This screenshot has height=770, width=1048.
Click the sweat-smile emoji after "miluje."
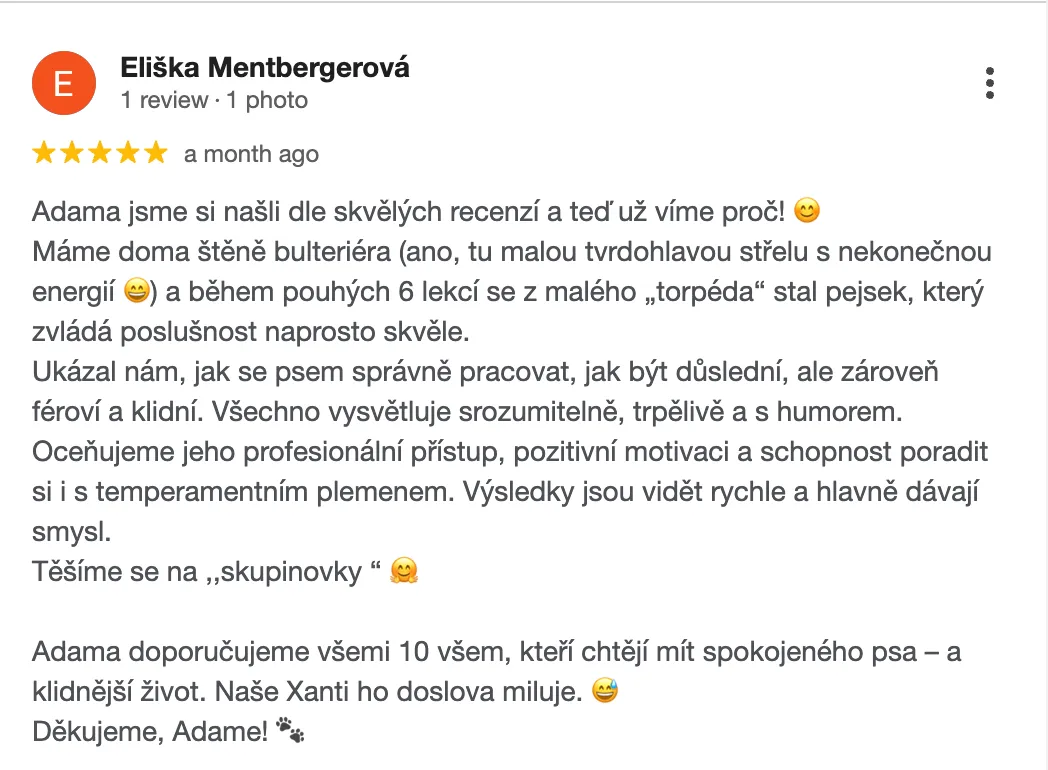604,692
